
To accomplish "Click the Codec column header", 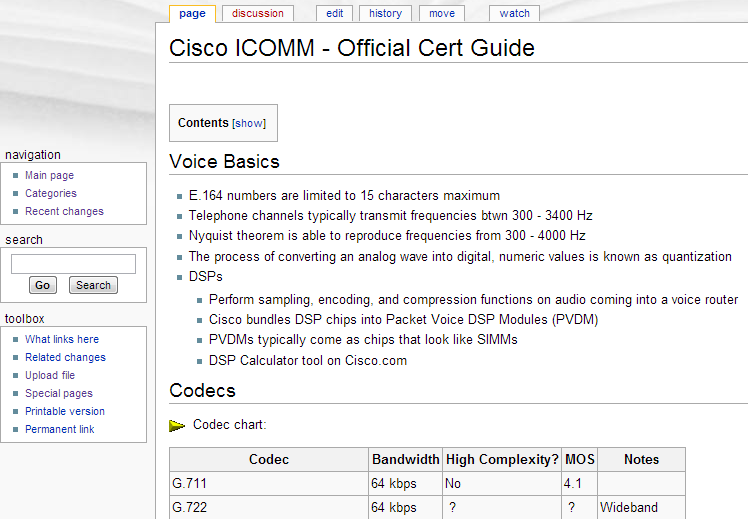I will pos(269,459).
